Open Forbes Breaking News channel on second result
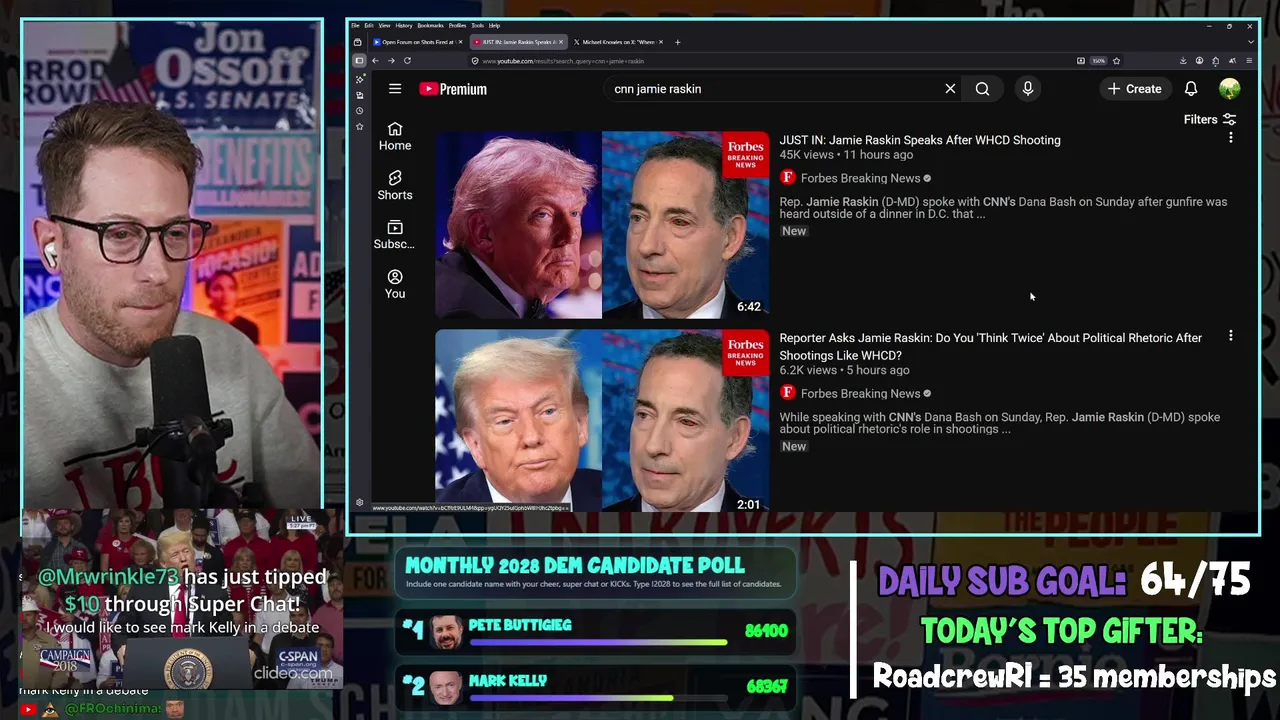The width and height of the screenshot is (1280, 720). [x=860, y=394]
